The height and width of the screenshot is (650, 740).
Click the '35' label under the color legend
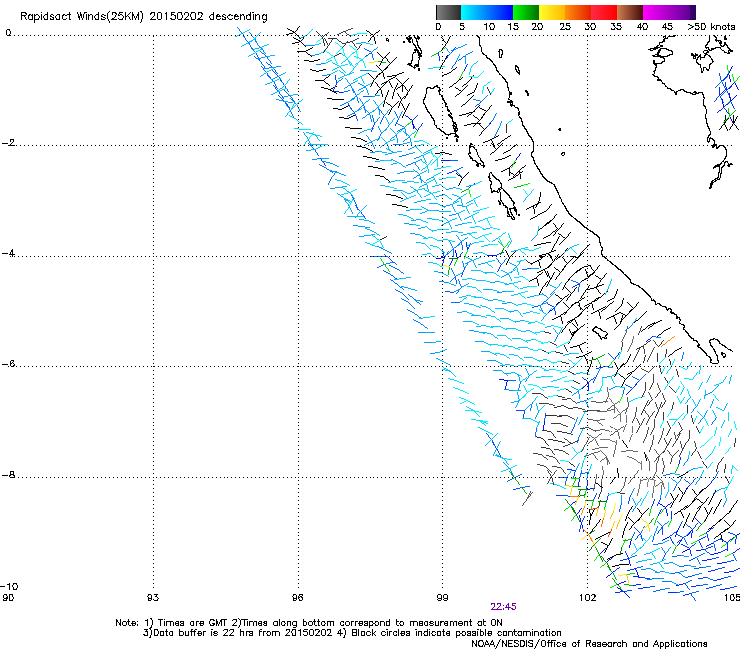click(616, 26)
